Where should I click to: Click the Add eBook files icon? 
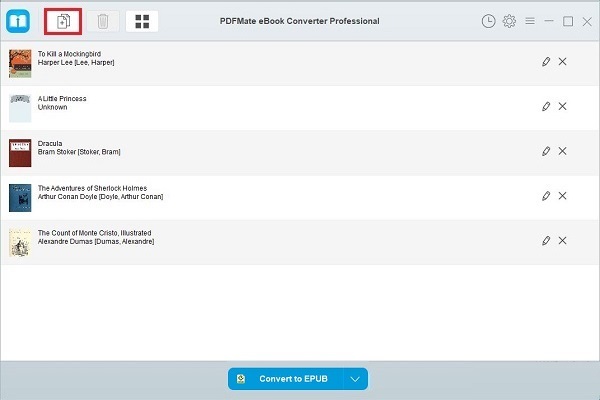63,21
